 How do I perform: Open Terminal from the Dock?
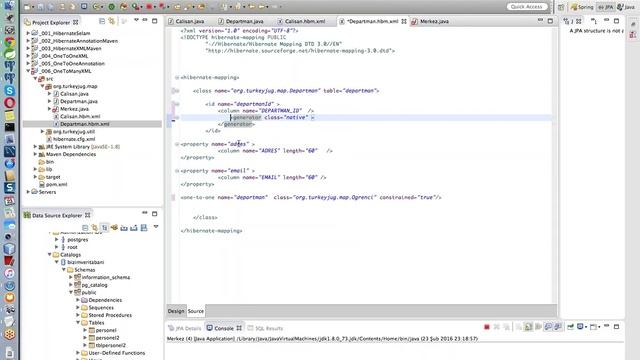click(x=9, y=127)
